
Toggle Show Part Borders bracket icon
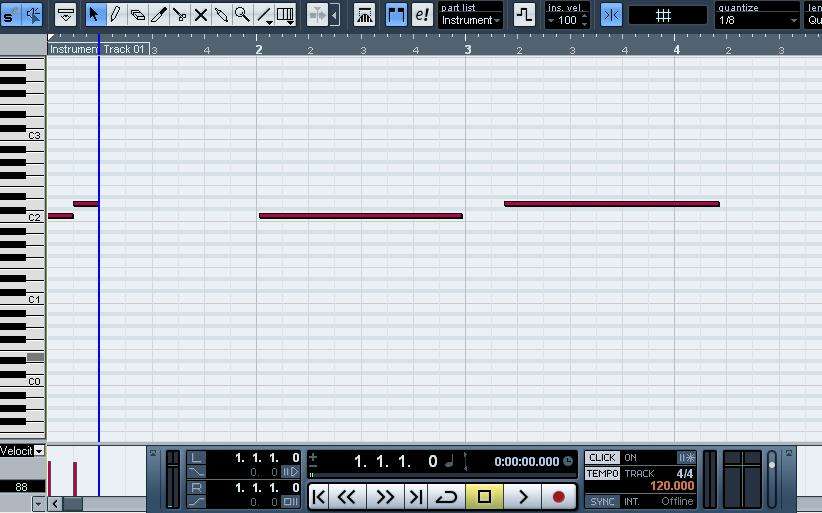(396, 15)
